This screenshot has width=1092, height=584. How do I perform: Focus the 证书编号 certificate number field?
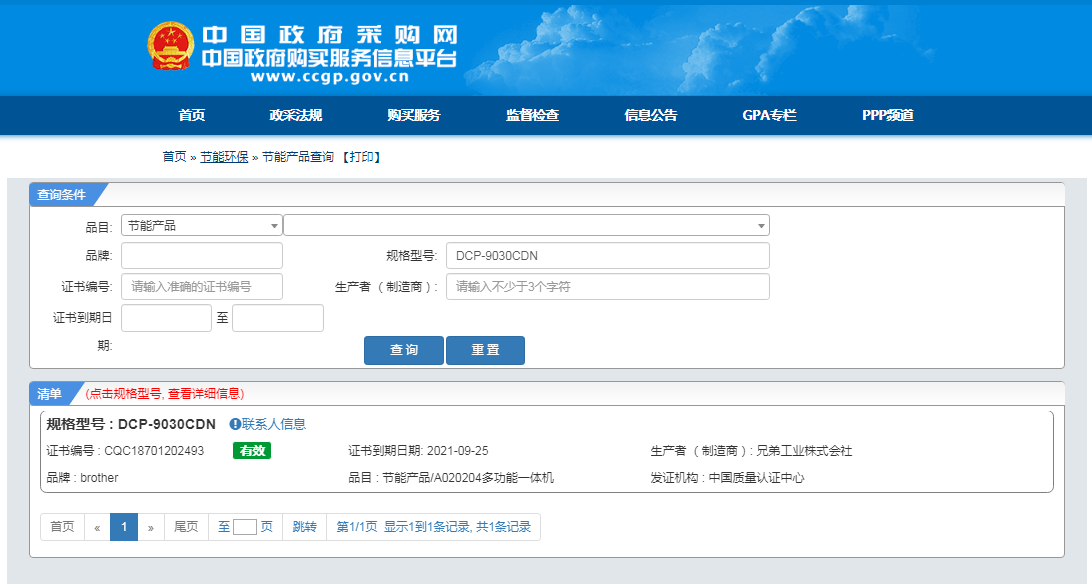[x=202, y=286]
